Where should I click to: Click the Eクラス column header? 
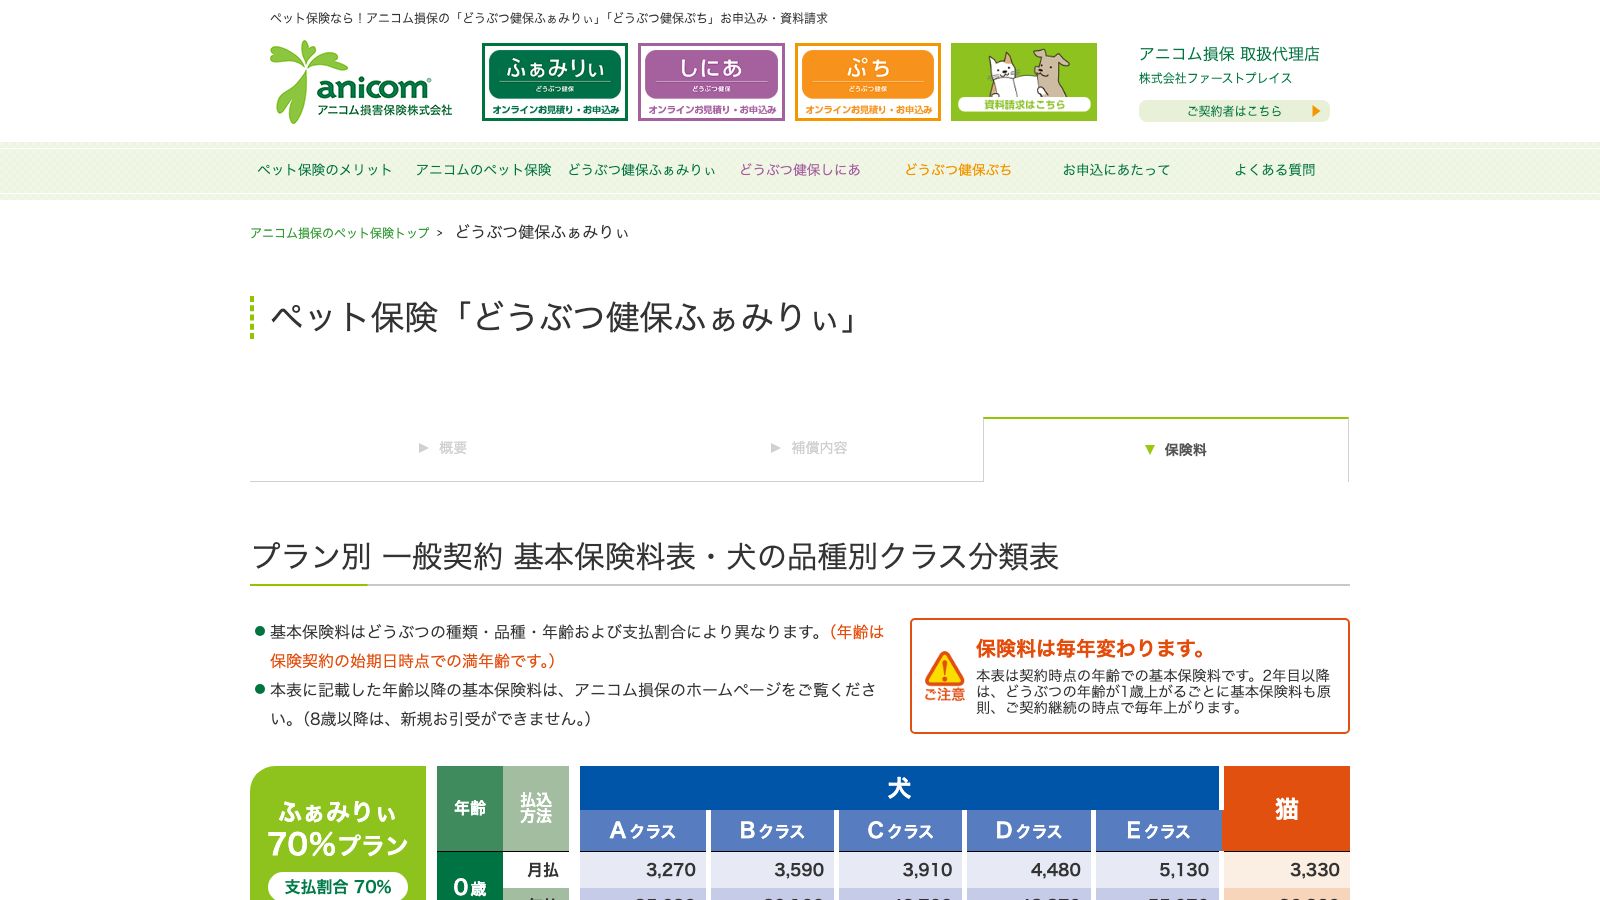point(1157,831)
